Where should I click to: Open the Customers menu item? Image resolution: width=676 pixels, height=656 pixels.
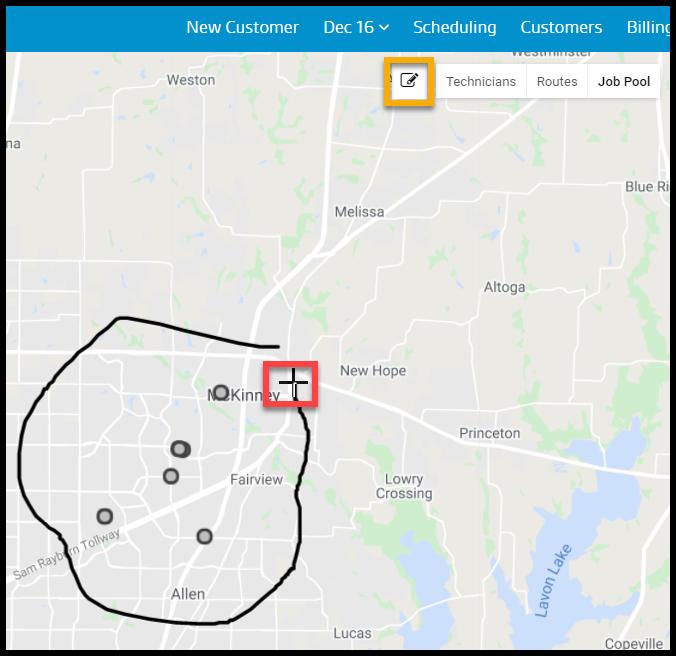tap(561, 28)
